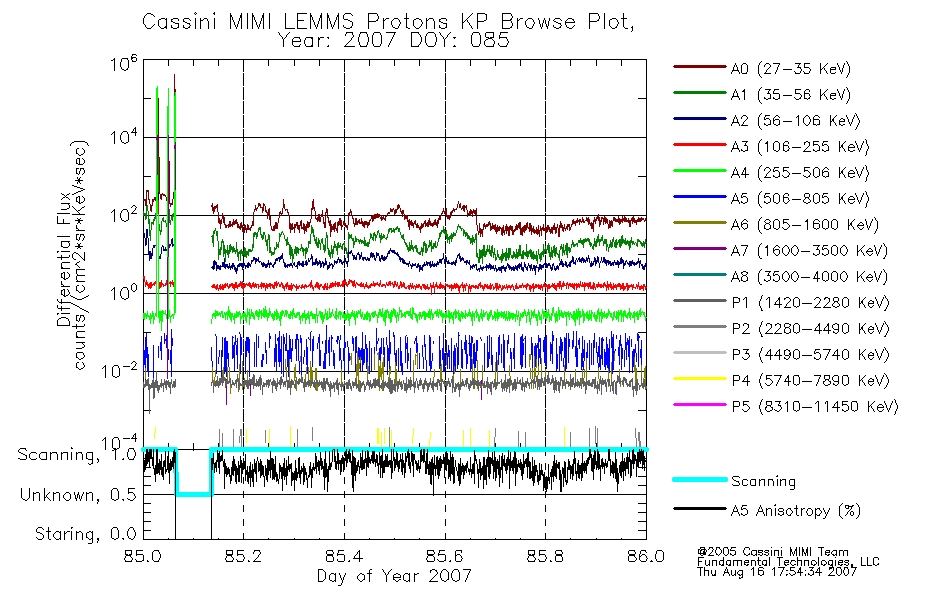Click the A3 (106-255 KeV) legend label
Viewport: 950px width, 600px height.
point(800,147)
